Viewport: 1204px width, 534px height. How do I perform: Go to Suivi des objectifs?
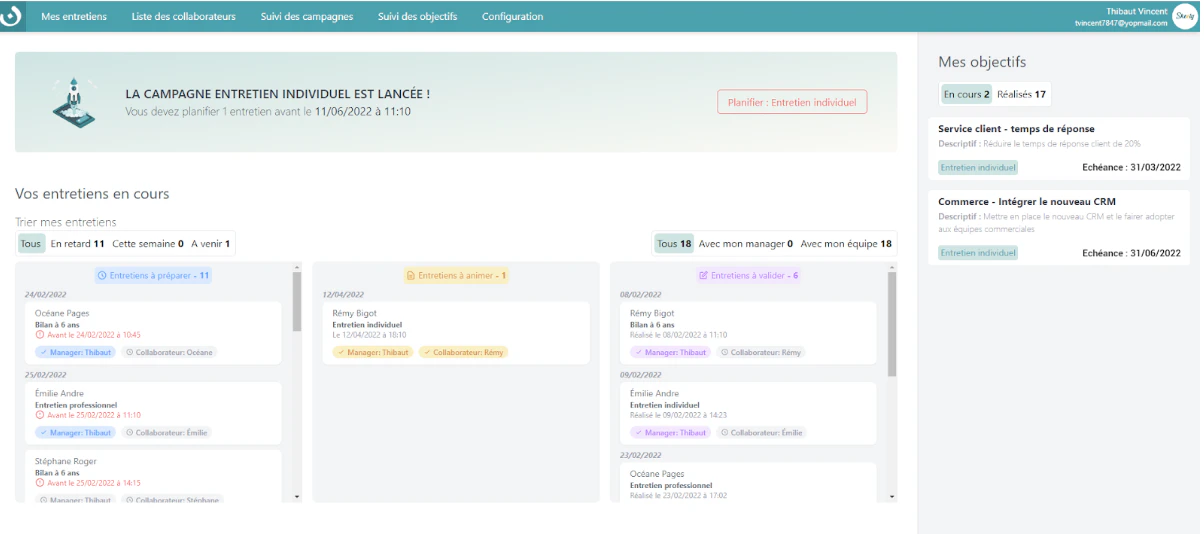[x=418, y=16]
